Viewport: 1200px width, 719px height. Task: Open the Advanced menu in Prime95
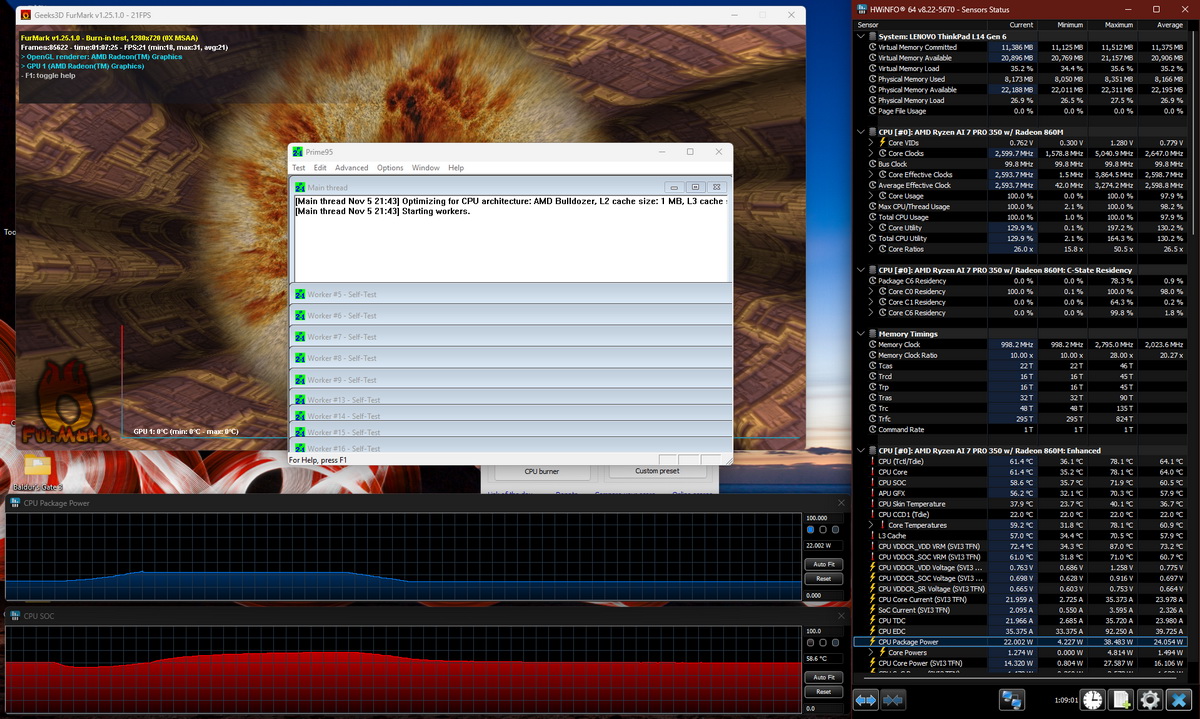point(351,168)
